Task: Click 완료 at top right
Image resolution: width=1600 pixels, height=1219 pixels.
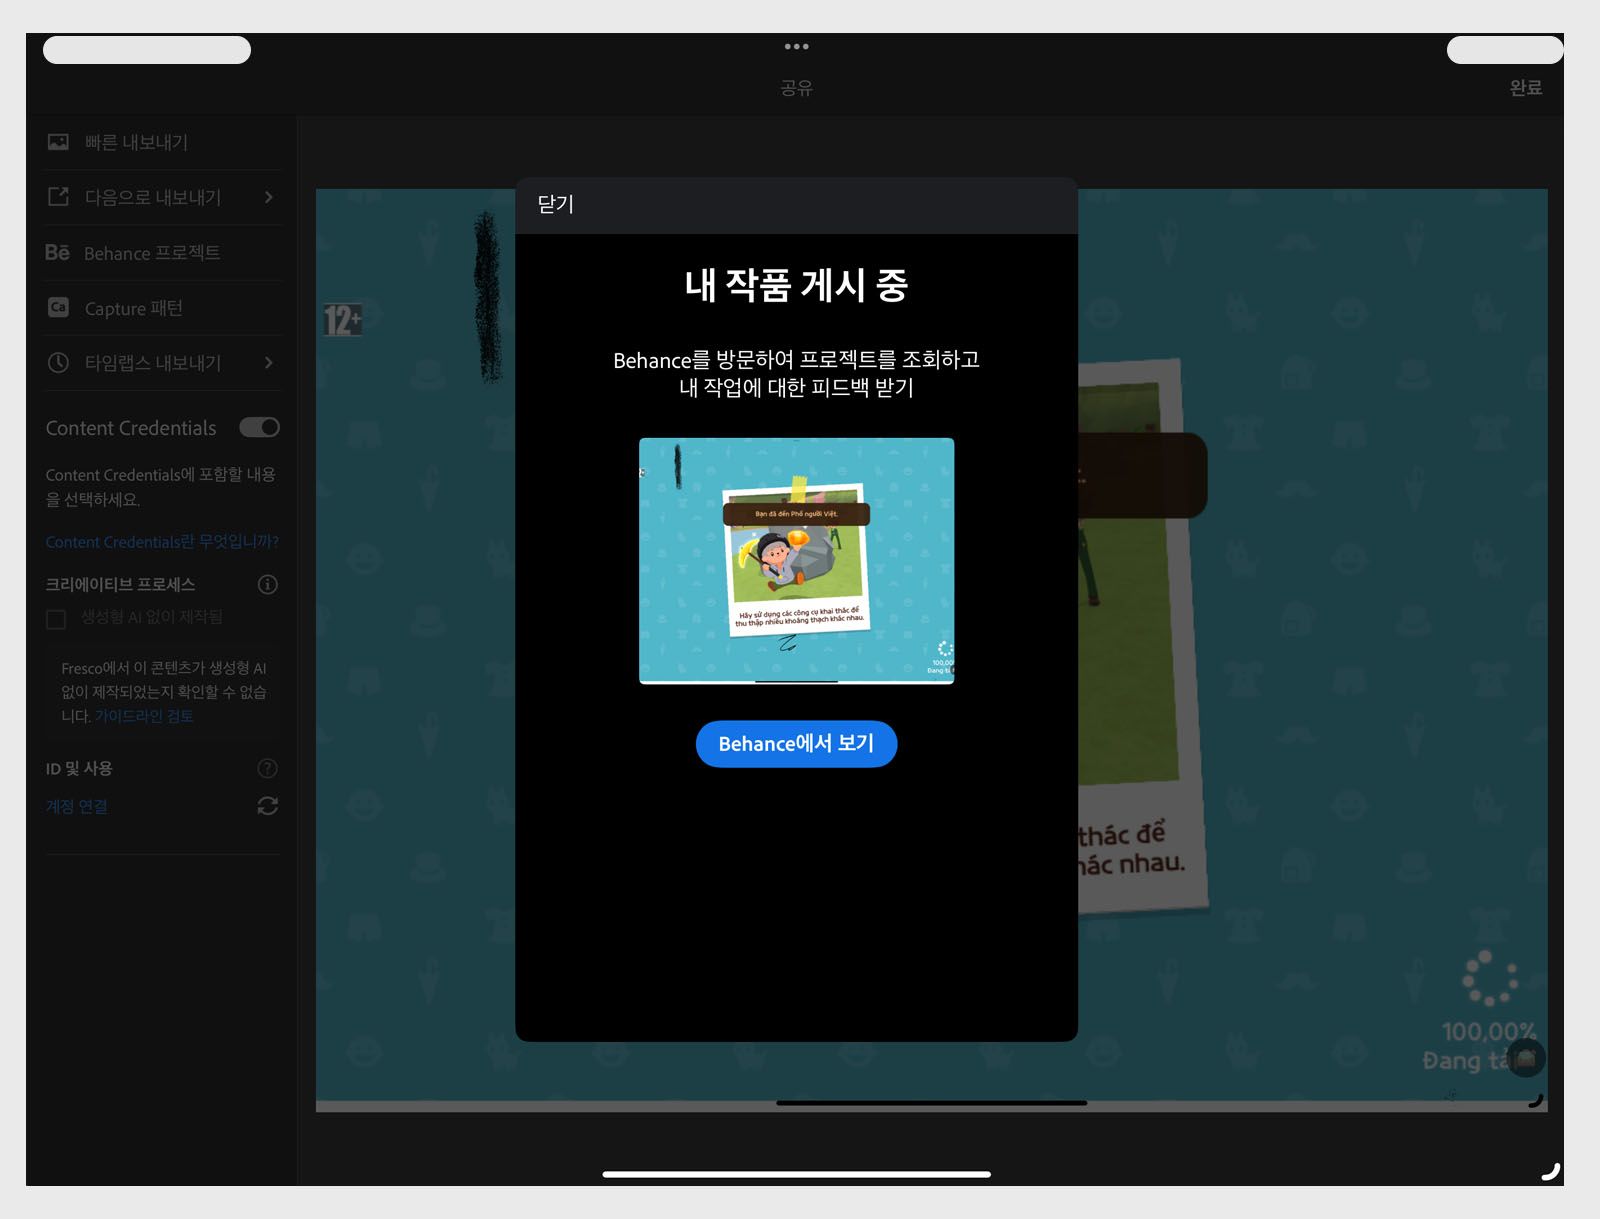Action: click(1525, 88)
